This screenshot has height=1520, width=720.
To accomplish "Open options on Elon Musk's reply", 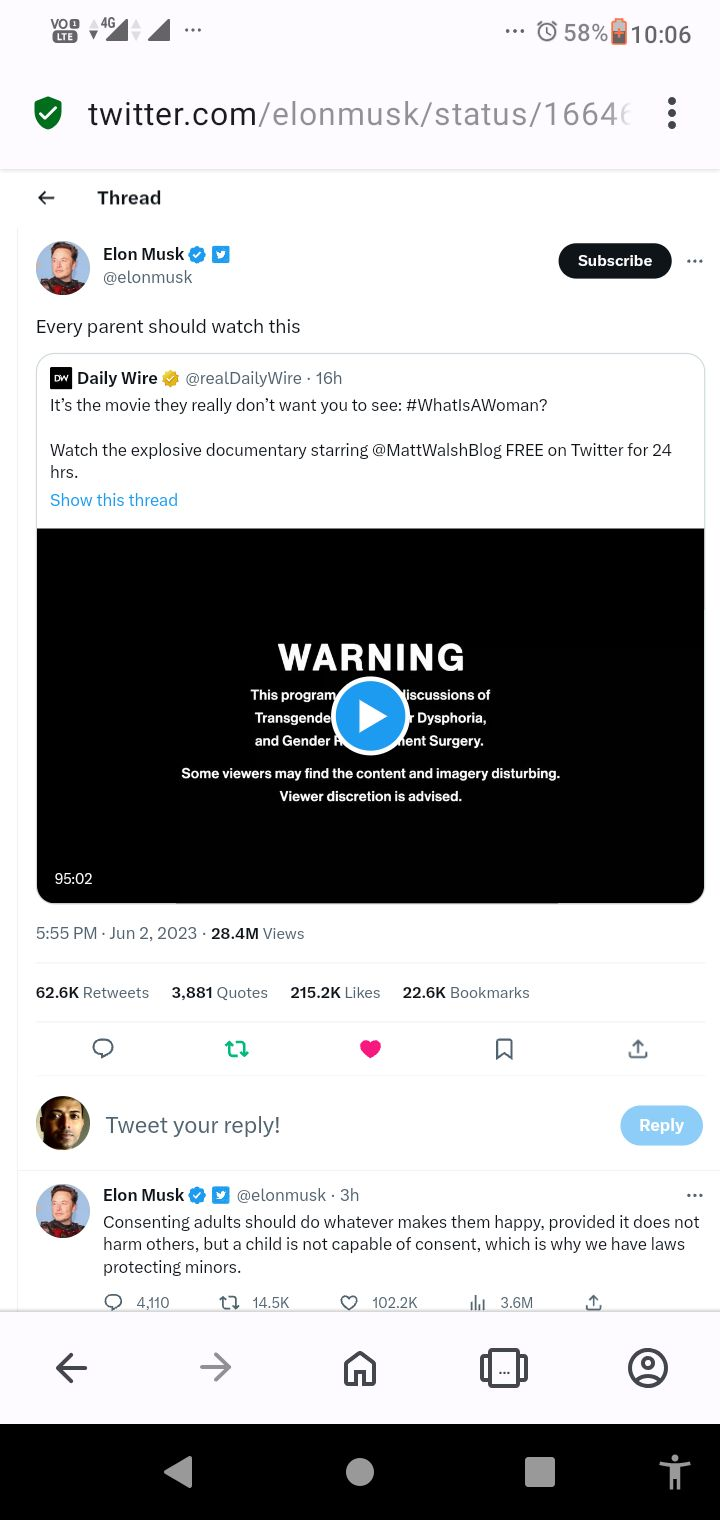I will coord(695,1195).
